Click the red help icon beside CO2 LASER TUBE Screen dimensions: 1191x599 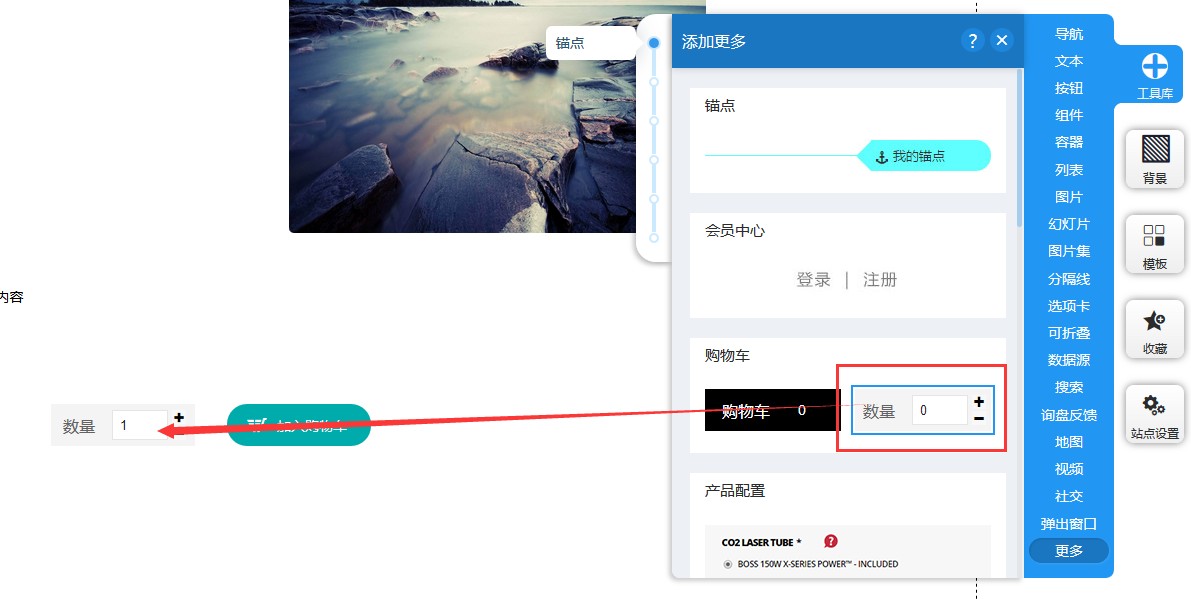click(831, 541)
